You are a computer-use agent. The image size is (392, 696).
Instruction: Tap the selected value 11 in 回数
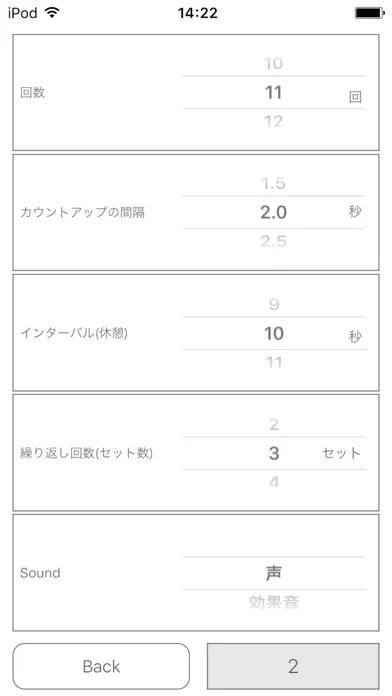[273, 92]
